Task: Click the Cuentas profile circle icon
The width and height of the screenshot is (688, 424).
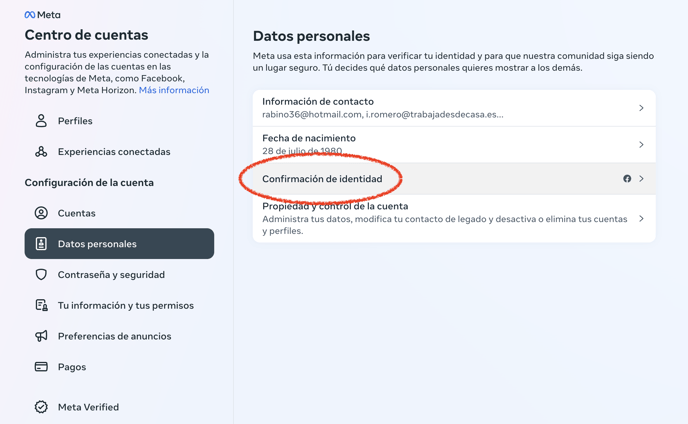Action: click(41, 213)
